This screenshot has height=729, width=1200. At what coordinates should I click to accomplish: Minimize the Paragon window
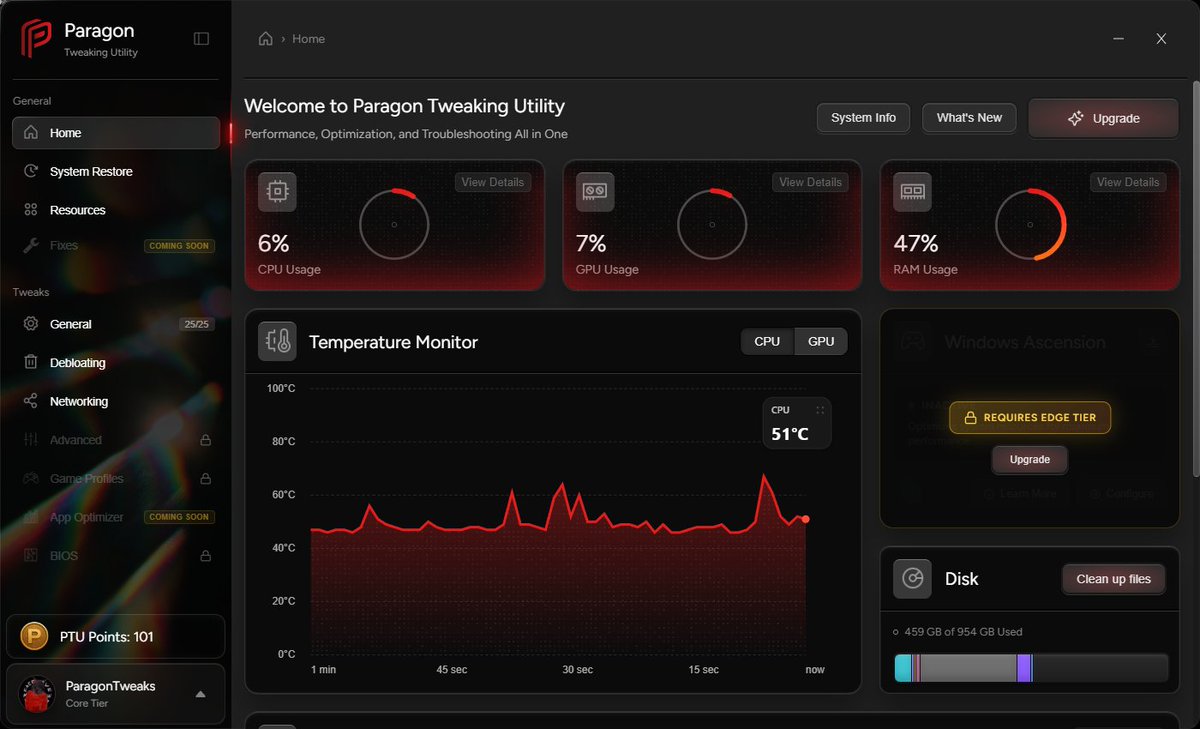pyautogui.click(x=1117, y=39)
